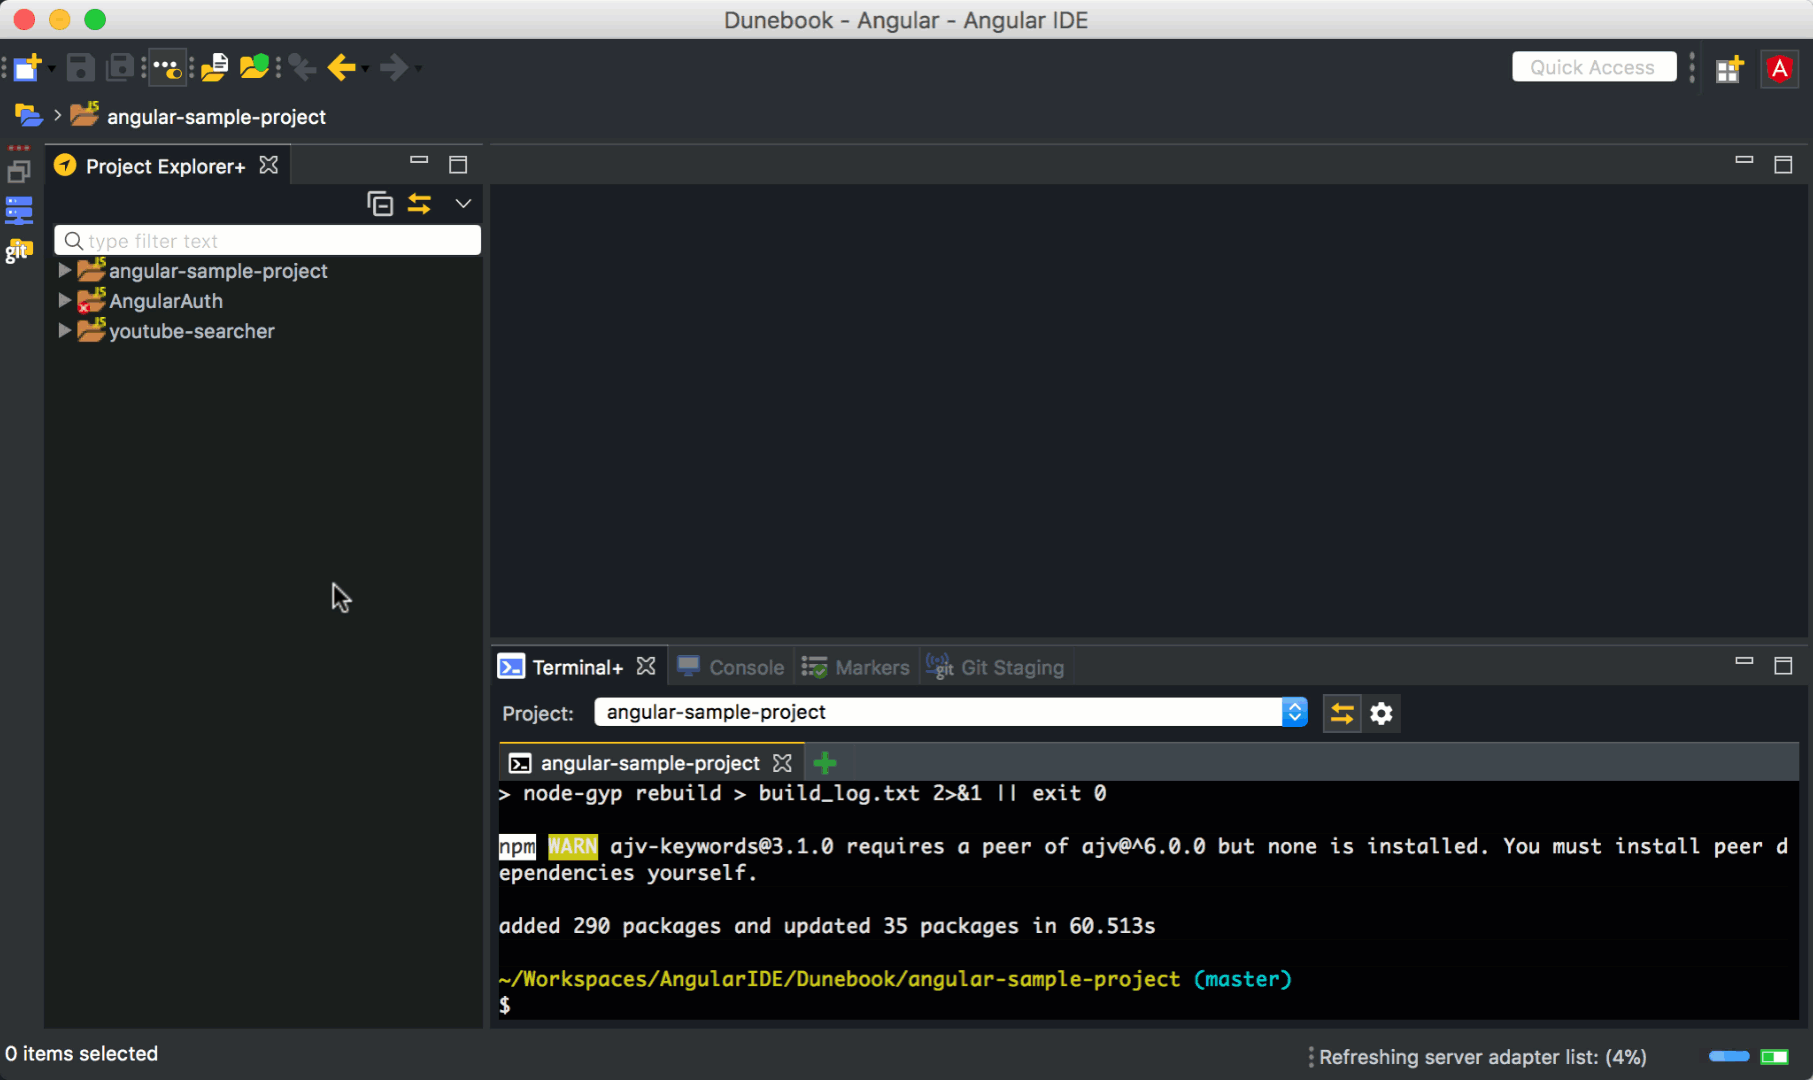Select the youtube-searcher project in tree
Viewport: 1813px width, 1080px height.
point(192,331)
